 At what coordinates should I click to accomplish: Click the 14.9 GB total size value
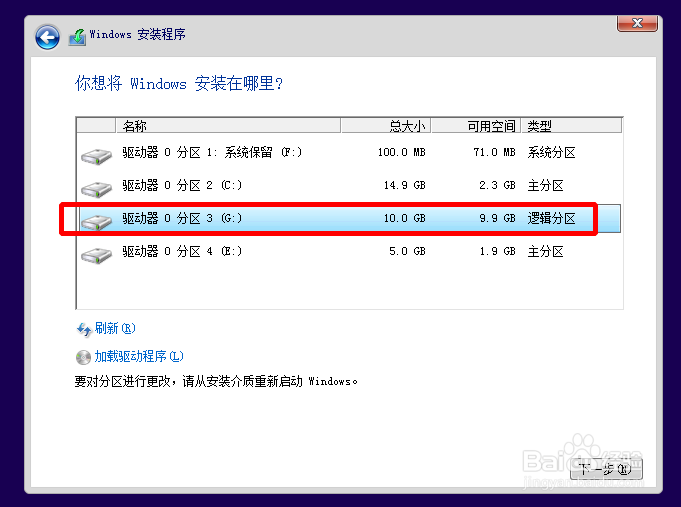tap(404, 185)
